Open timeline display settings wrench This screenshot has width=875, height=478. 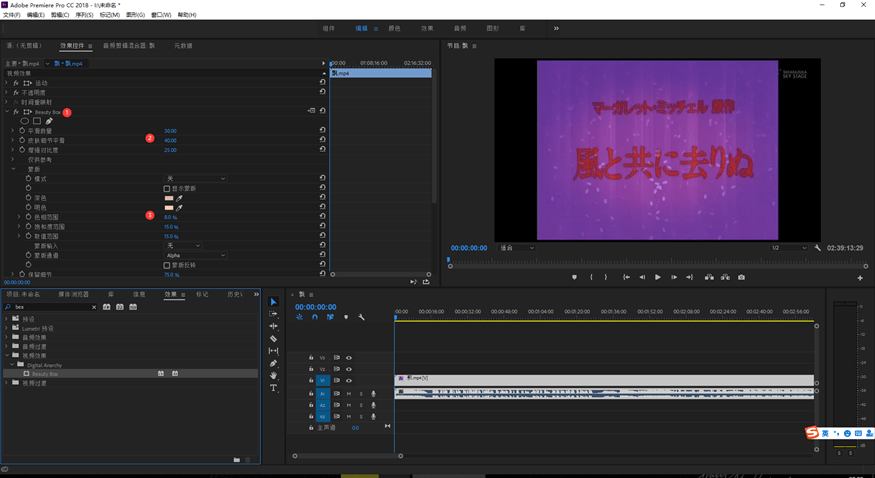pos(361,317)
